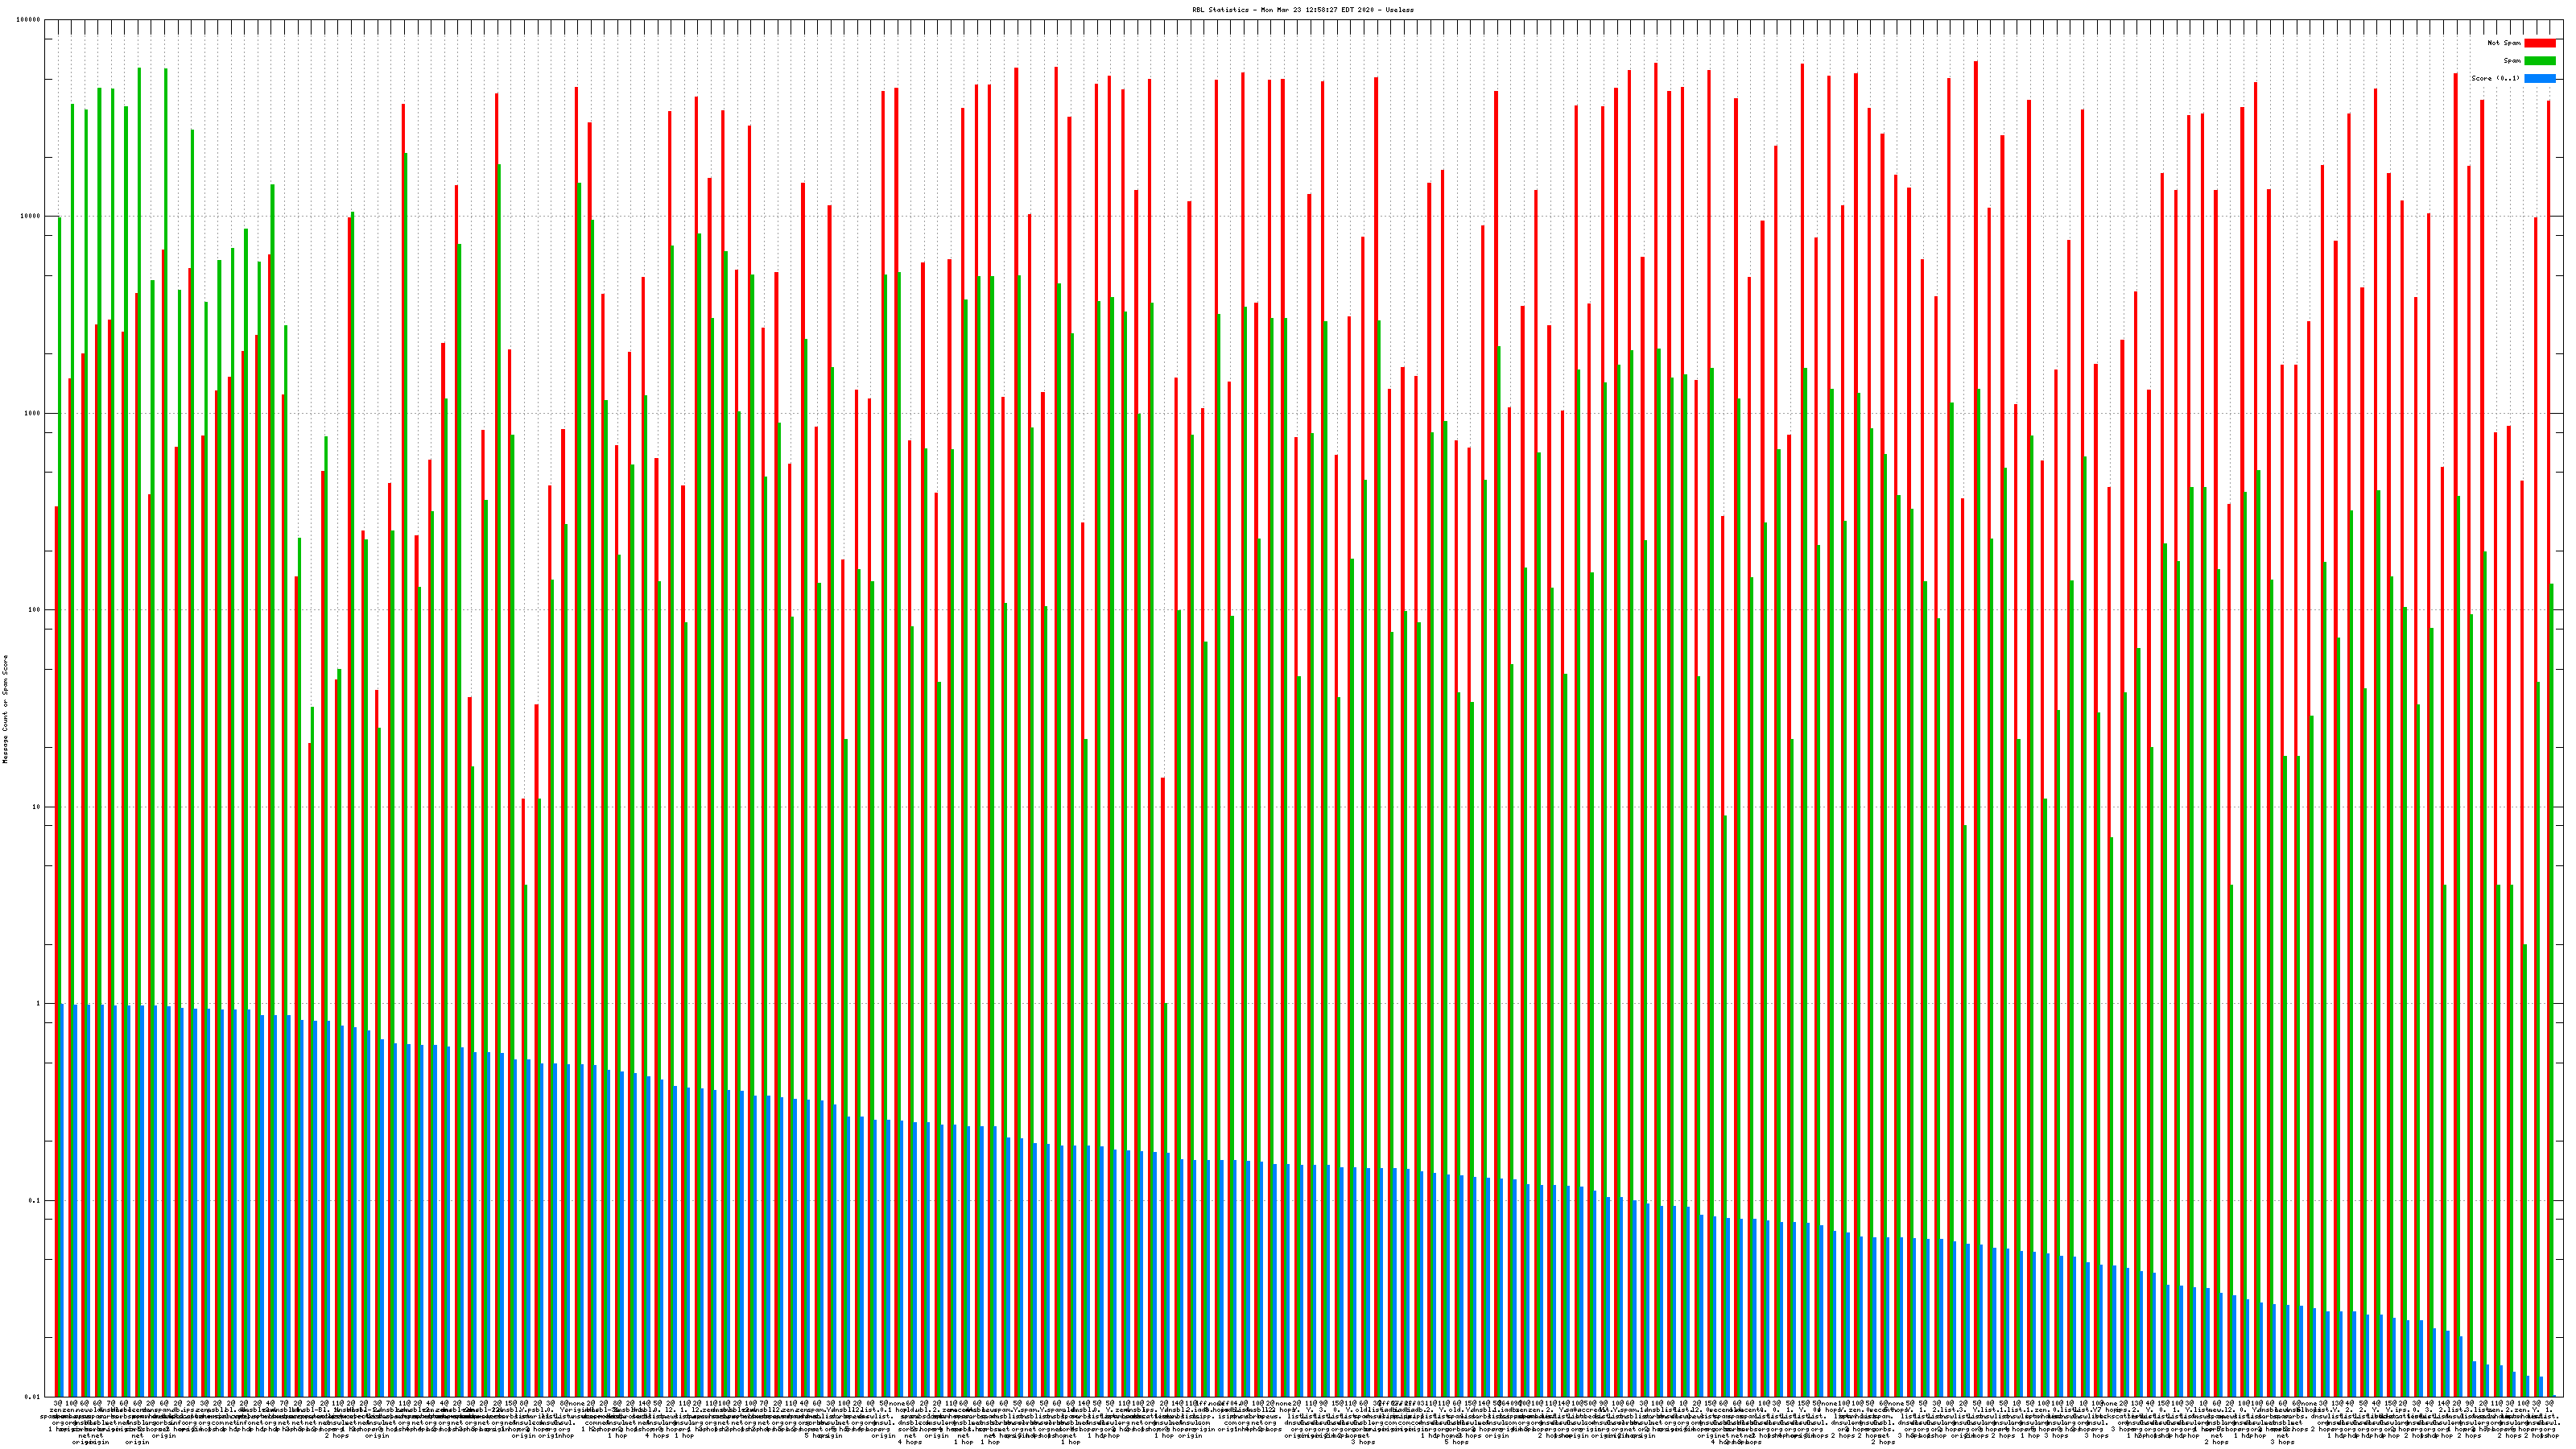
Task: Click the 100 y-axis tick label
Action: click(35, 610)
